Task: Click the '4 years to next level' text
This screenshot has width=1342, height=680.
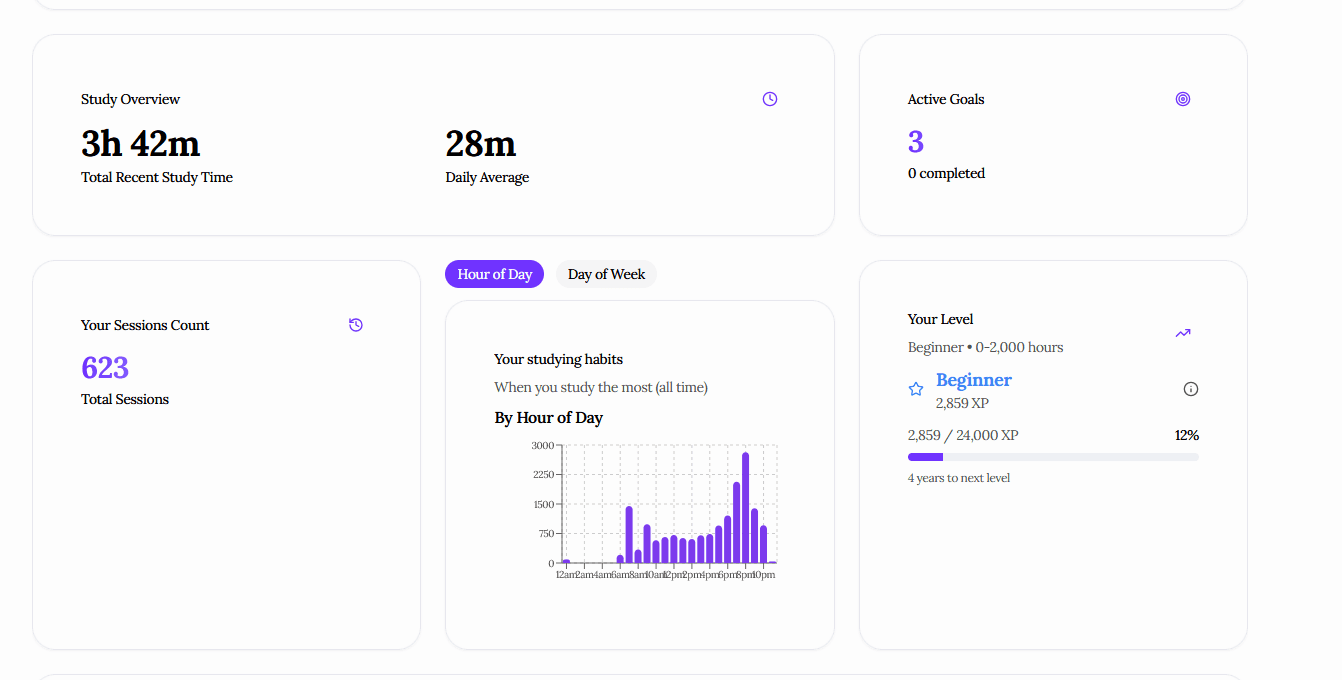Action: (958, 478)
